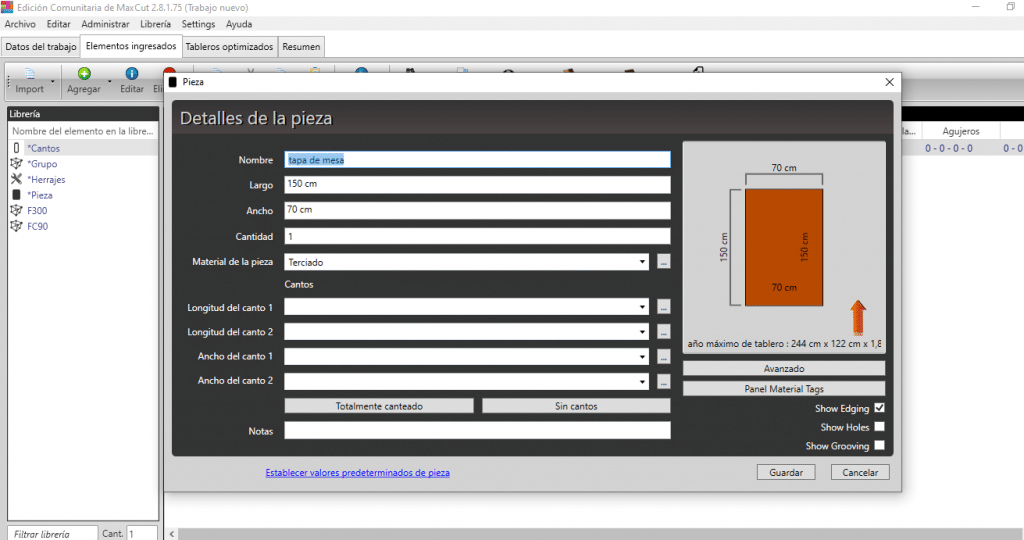Select *Cantos in the library list
Image resolution: width=1024 pixels, height=540 pixels.
click(x=43, y=148)
